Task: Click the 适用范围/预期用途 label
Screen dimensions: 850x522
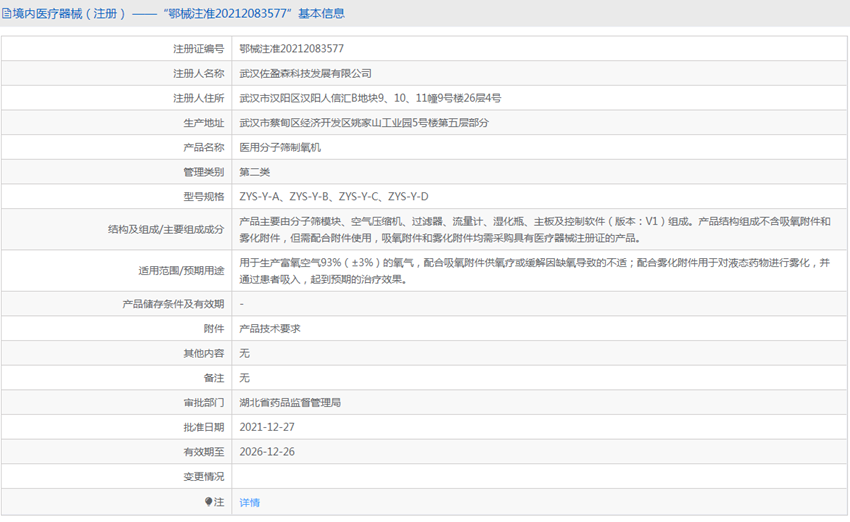Action: click(181, 270)
